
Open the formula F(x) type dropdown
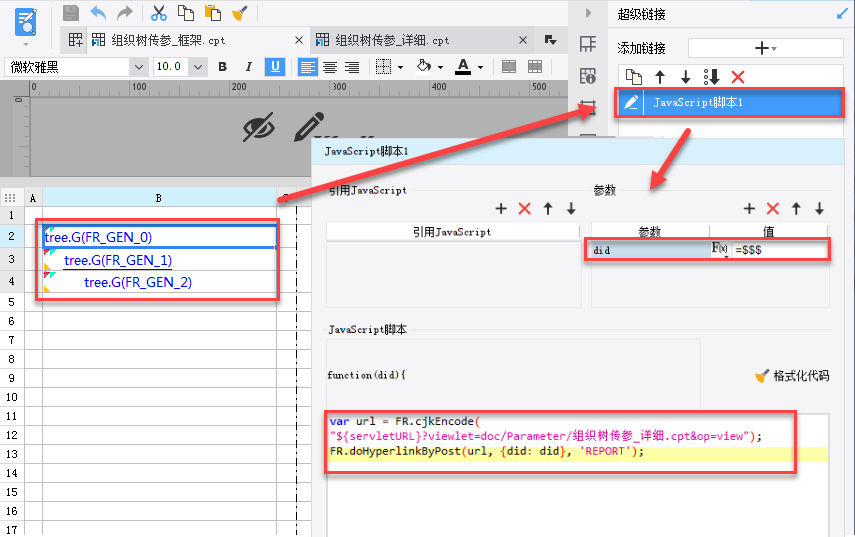pyautogui.click(x=720, y=250)
